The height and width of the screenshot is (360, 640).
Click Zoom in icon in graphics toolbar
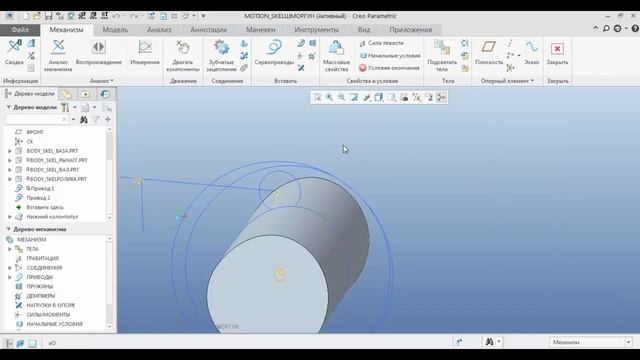click(329, 97)
